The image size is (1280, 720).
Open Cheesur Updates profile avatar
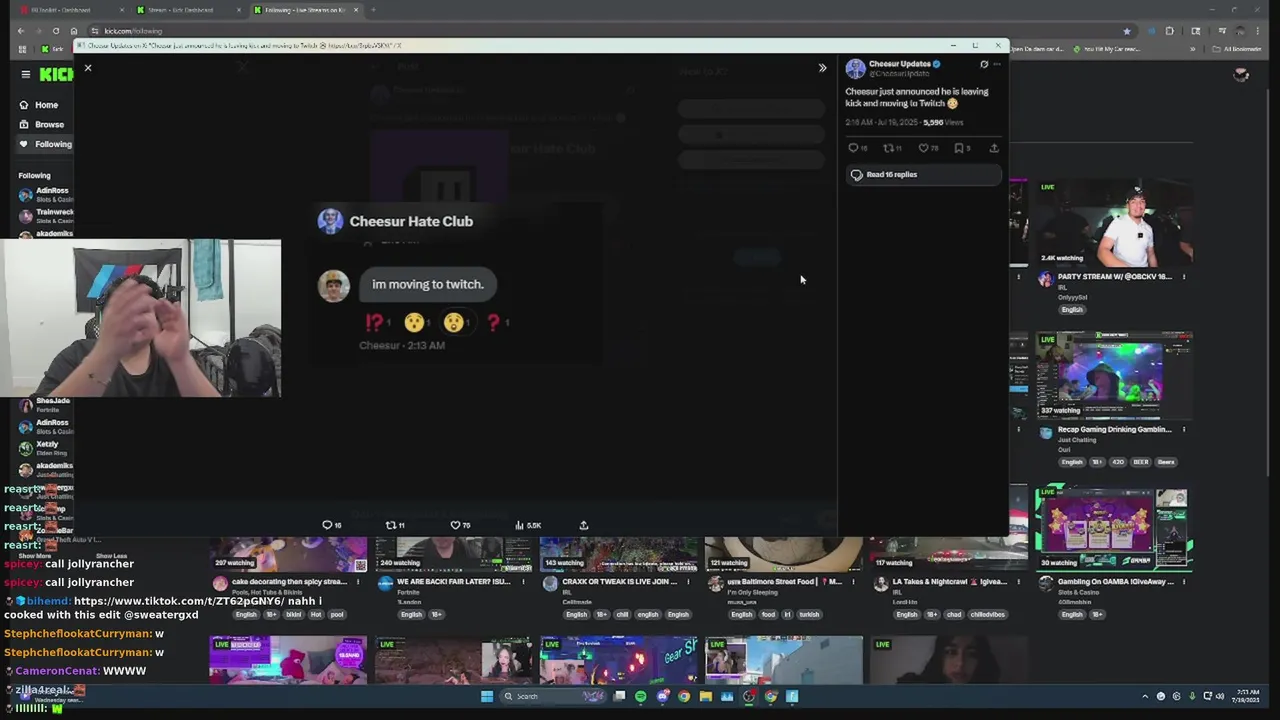click(x=855, y=68)
